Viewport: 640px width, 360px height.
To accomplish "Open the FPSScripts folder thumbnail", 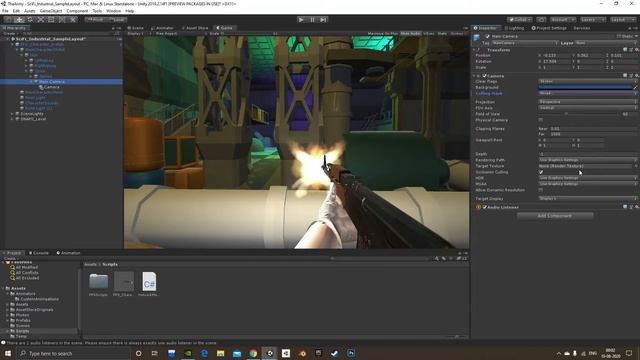I will pos(98,282).
